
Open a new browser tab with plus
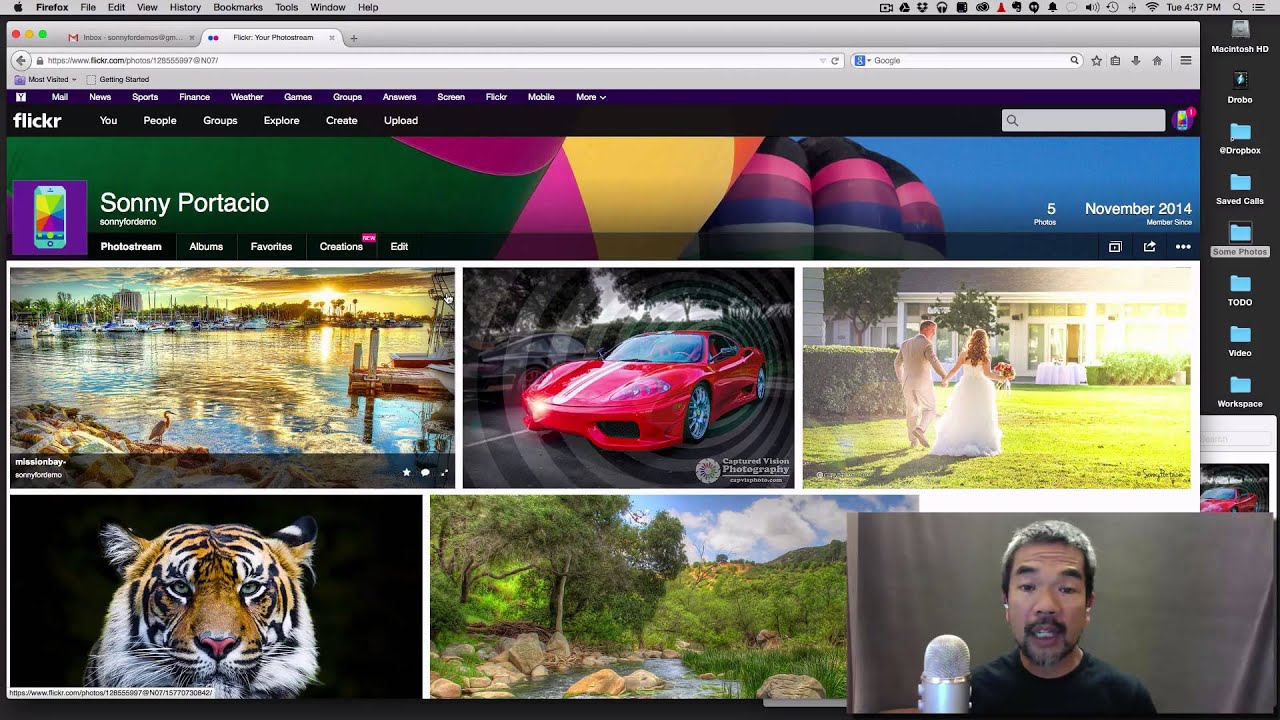[353, 38]
